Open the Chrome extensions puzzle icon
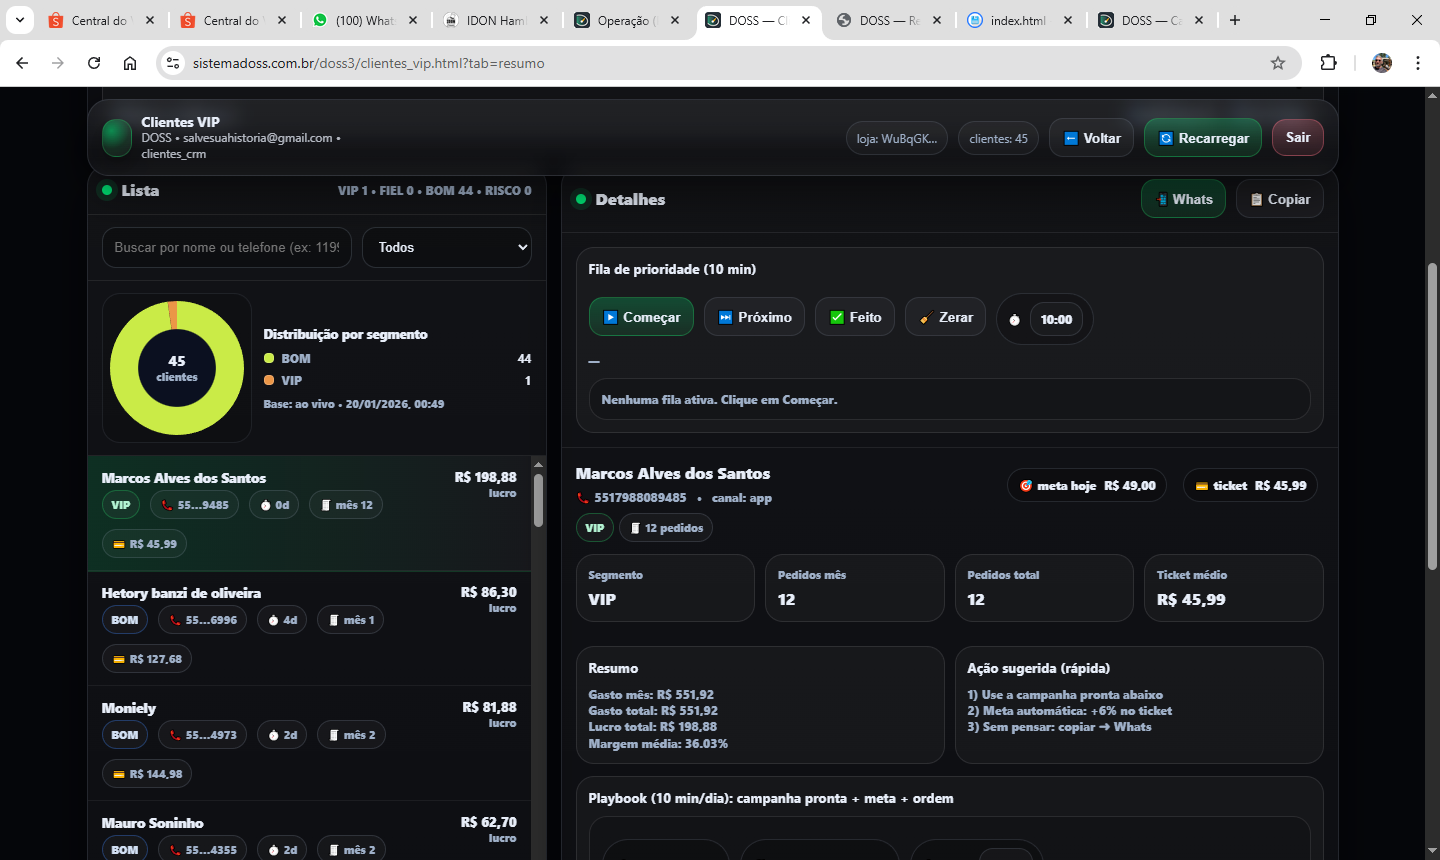 tap(1328, 63)
